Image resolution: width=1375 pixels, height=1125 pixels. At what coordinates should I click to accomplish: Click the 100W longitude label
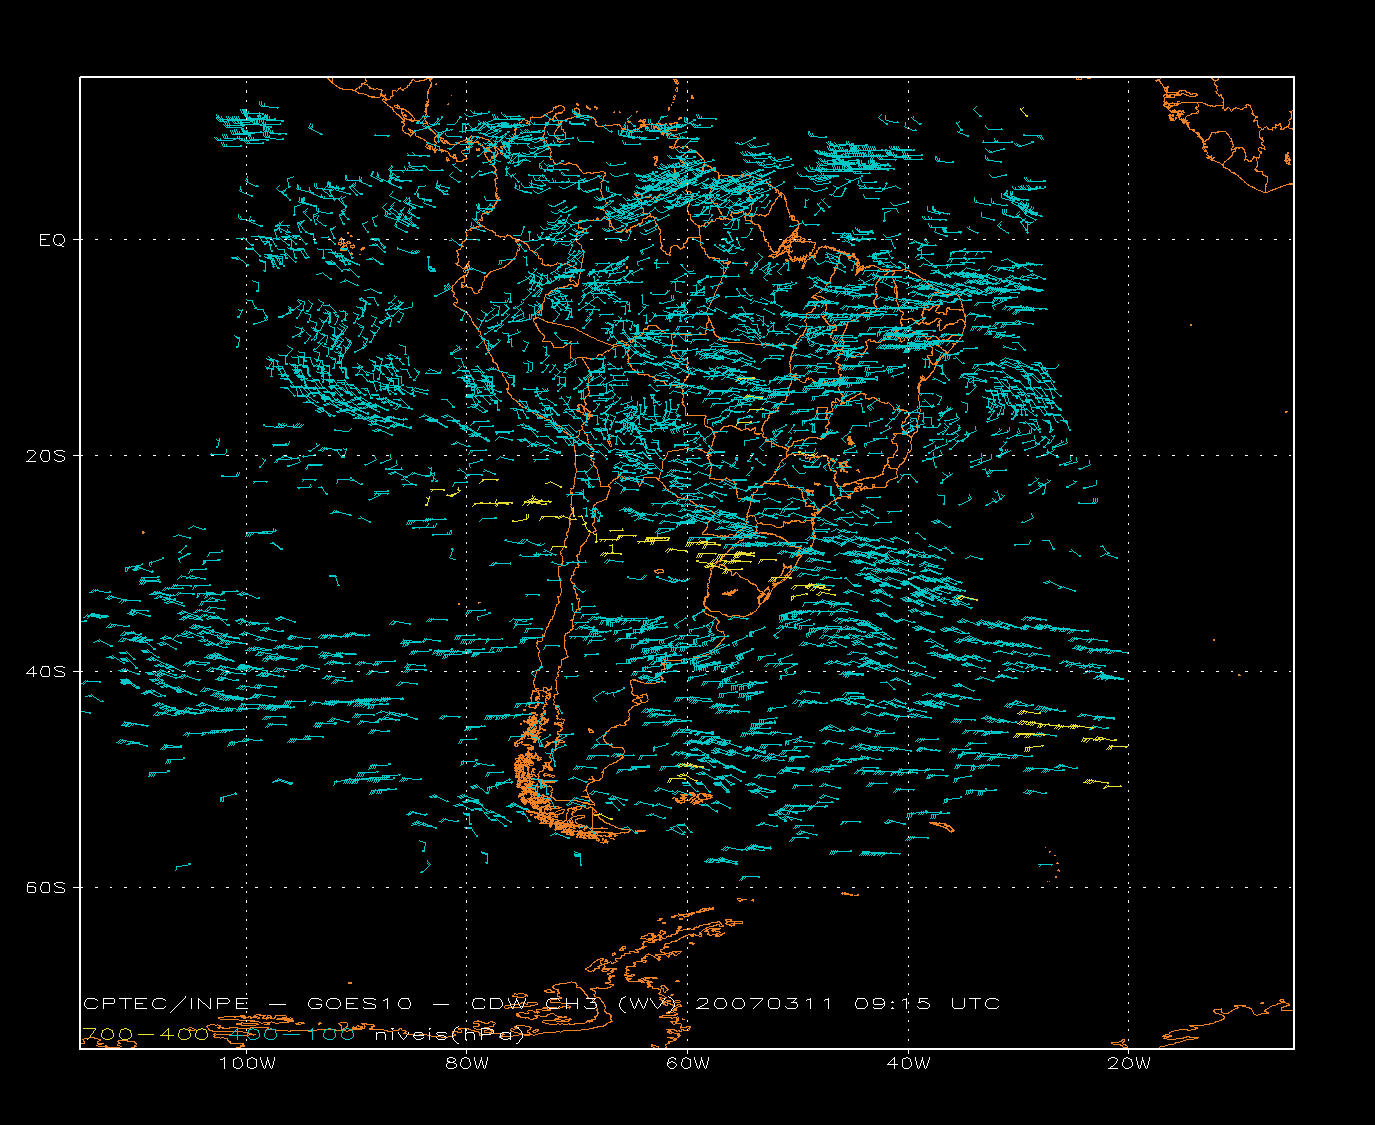click(247, 1063)
